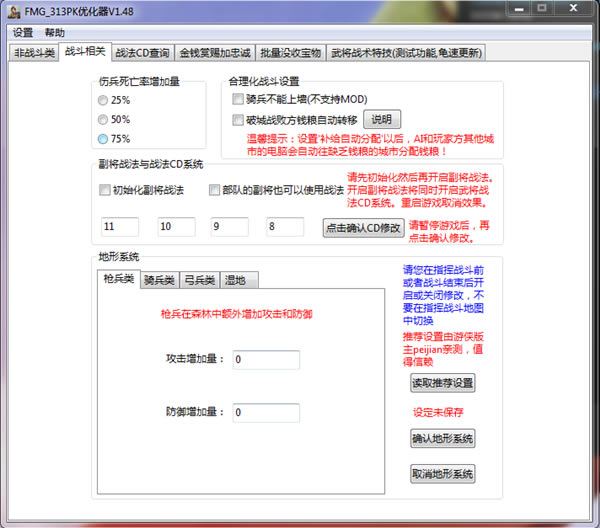Confirm with 确认地形系统 button
This screenshot has width=600, height=528.
(x=442, y=438)
